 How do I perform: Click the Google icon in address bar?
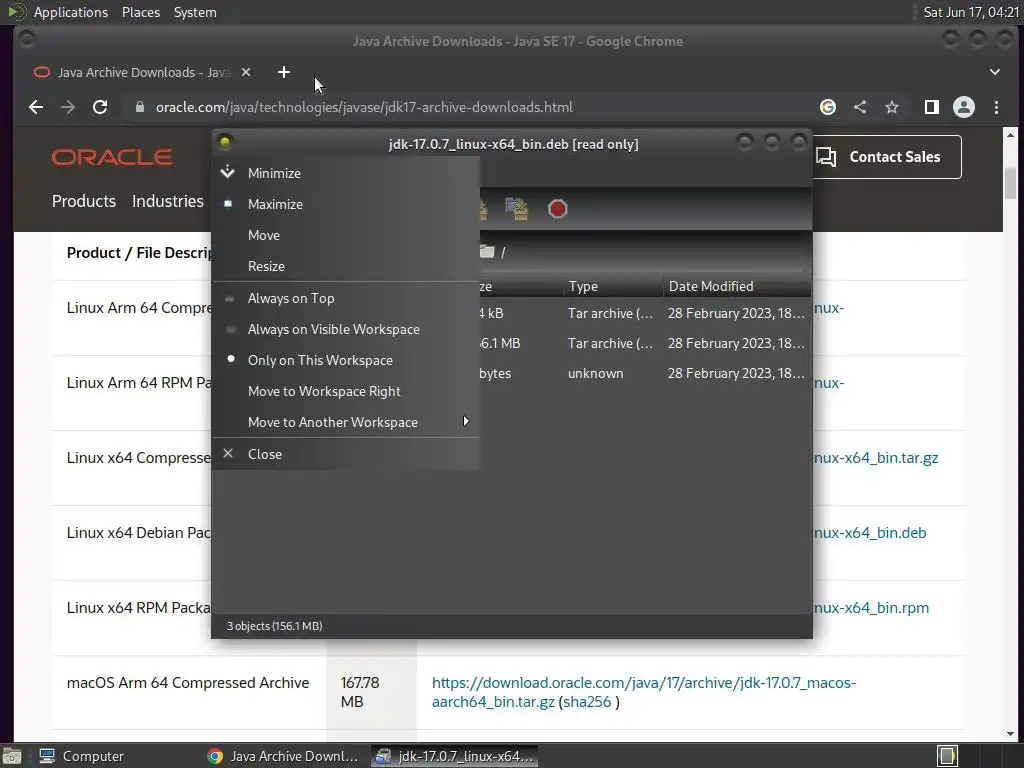827,107
